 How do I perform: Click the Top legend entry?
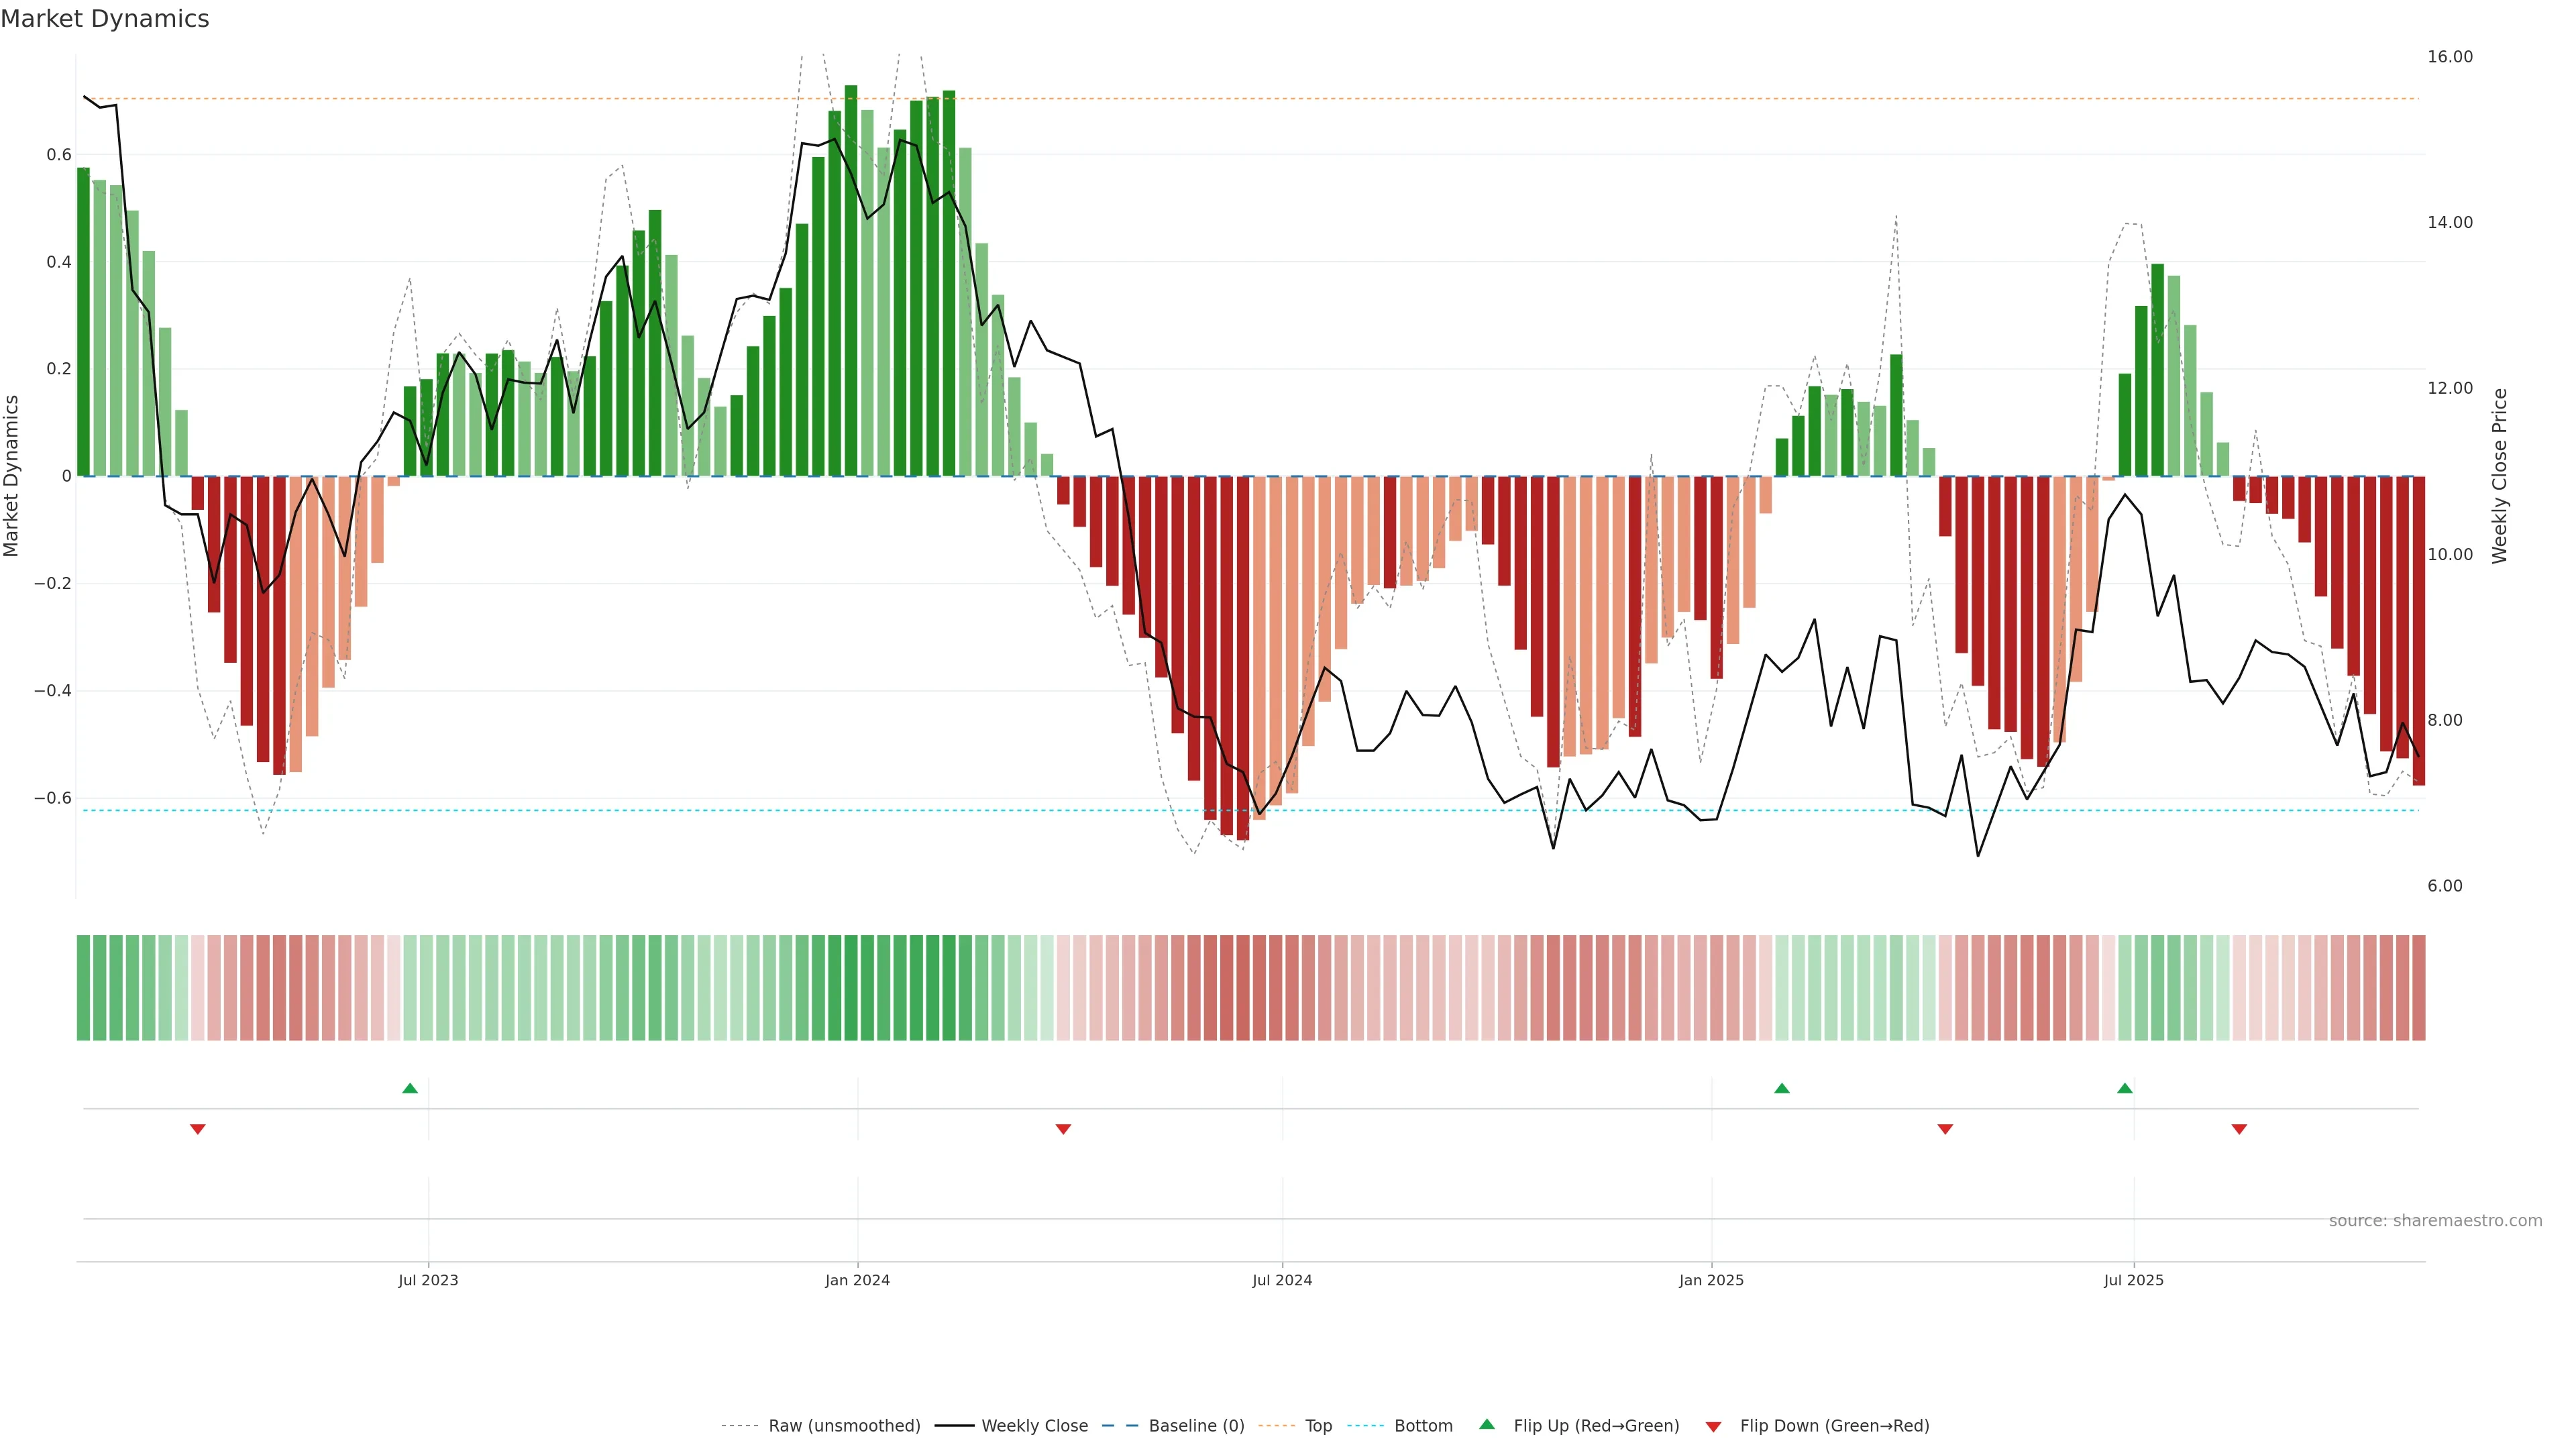pos(1318,1426)
